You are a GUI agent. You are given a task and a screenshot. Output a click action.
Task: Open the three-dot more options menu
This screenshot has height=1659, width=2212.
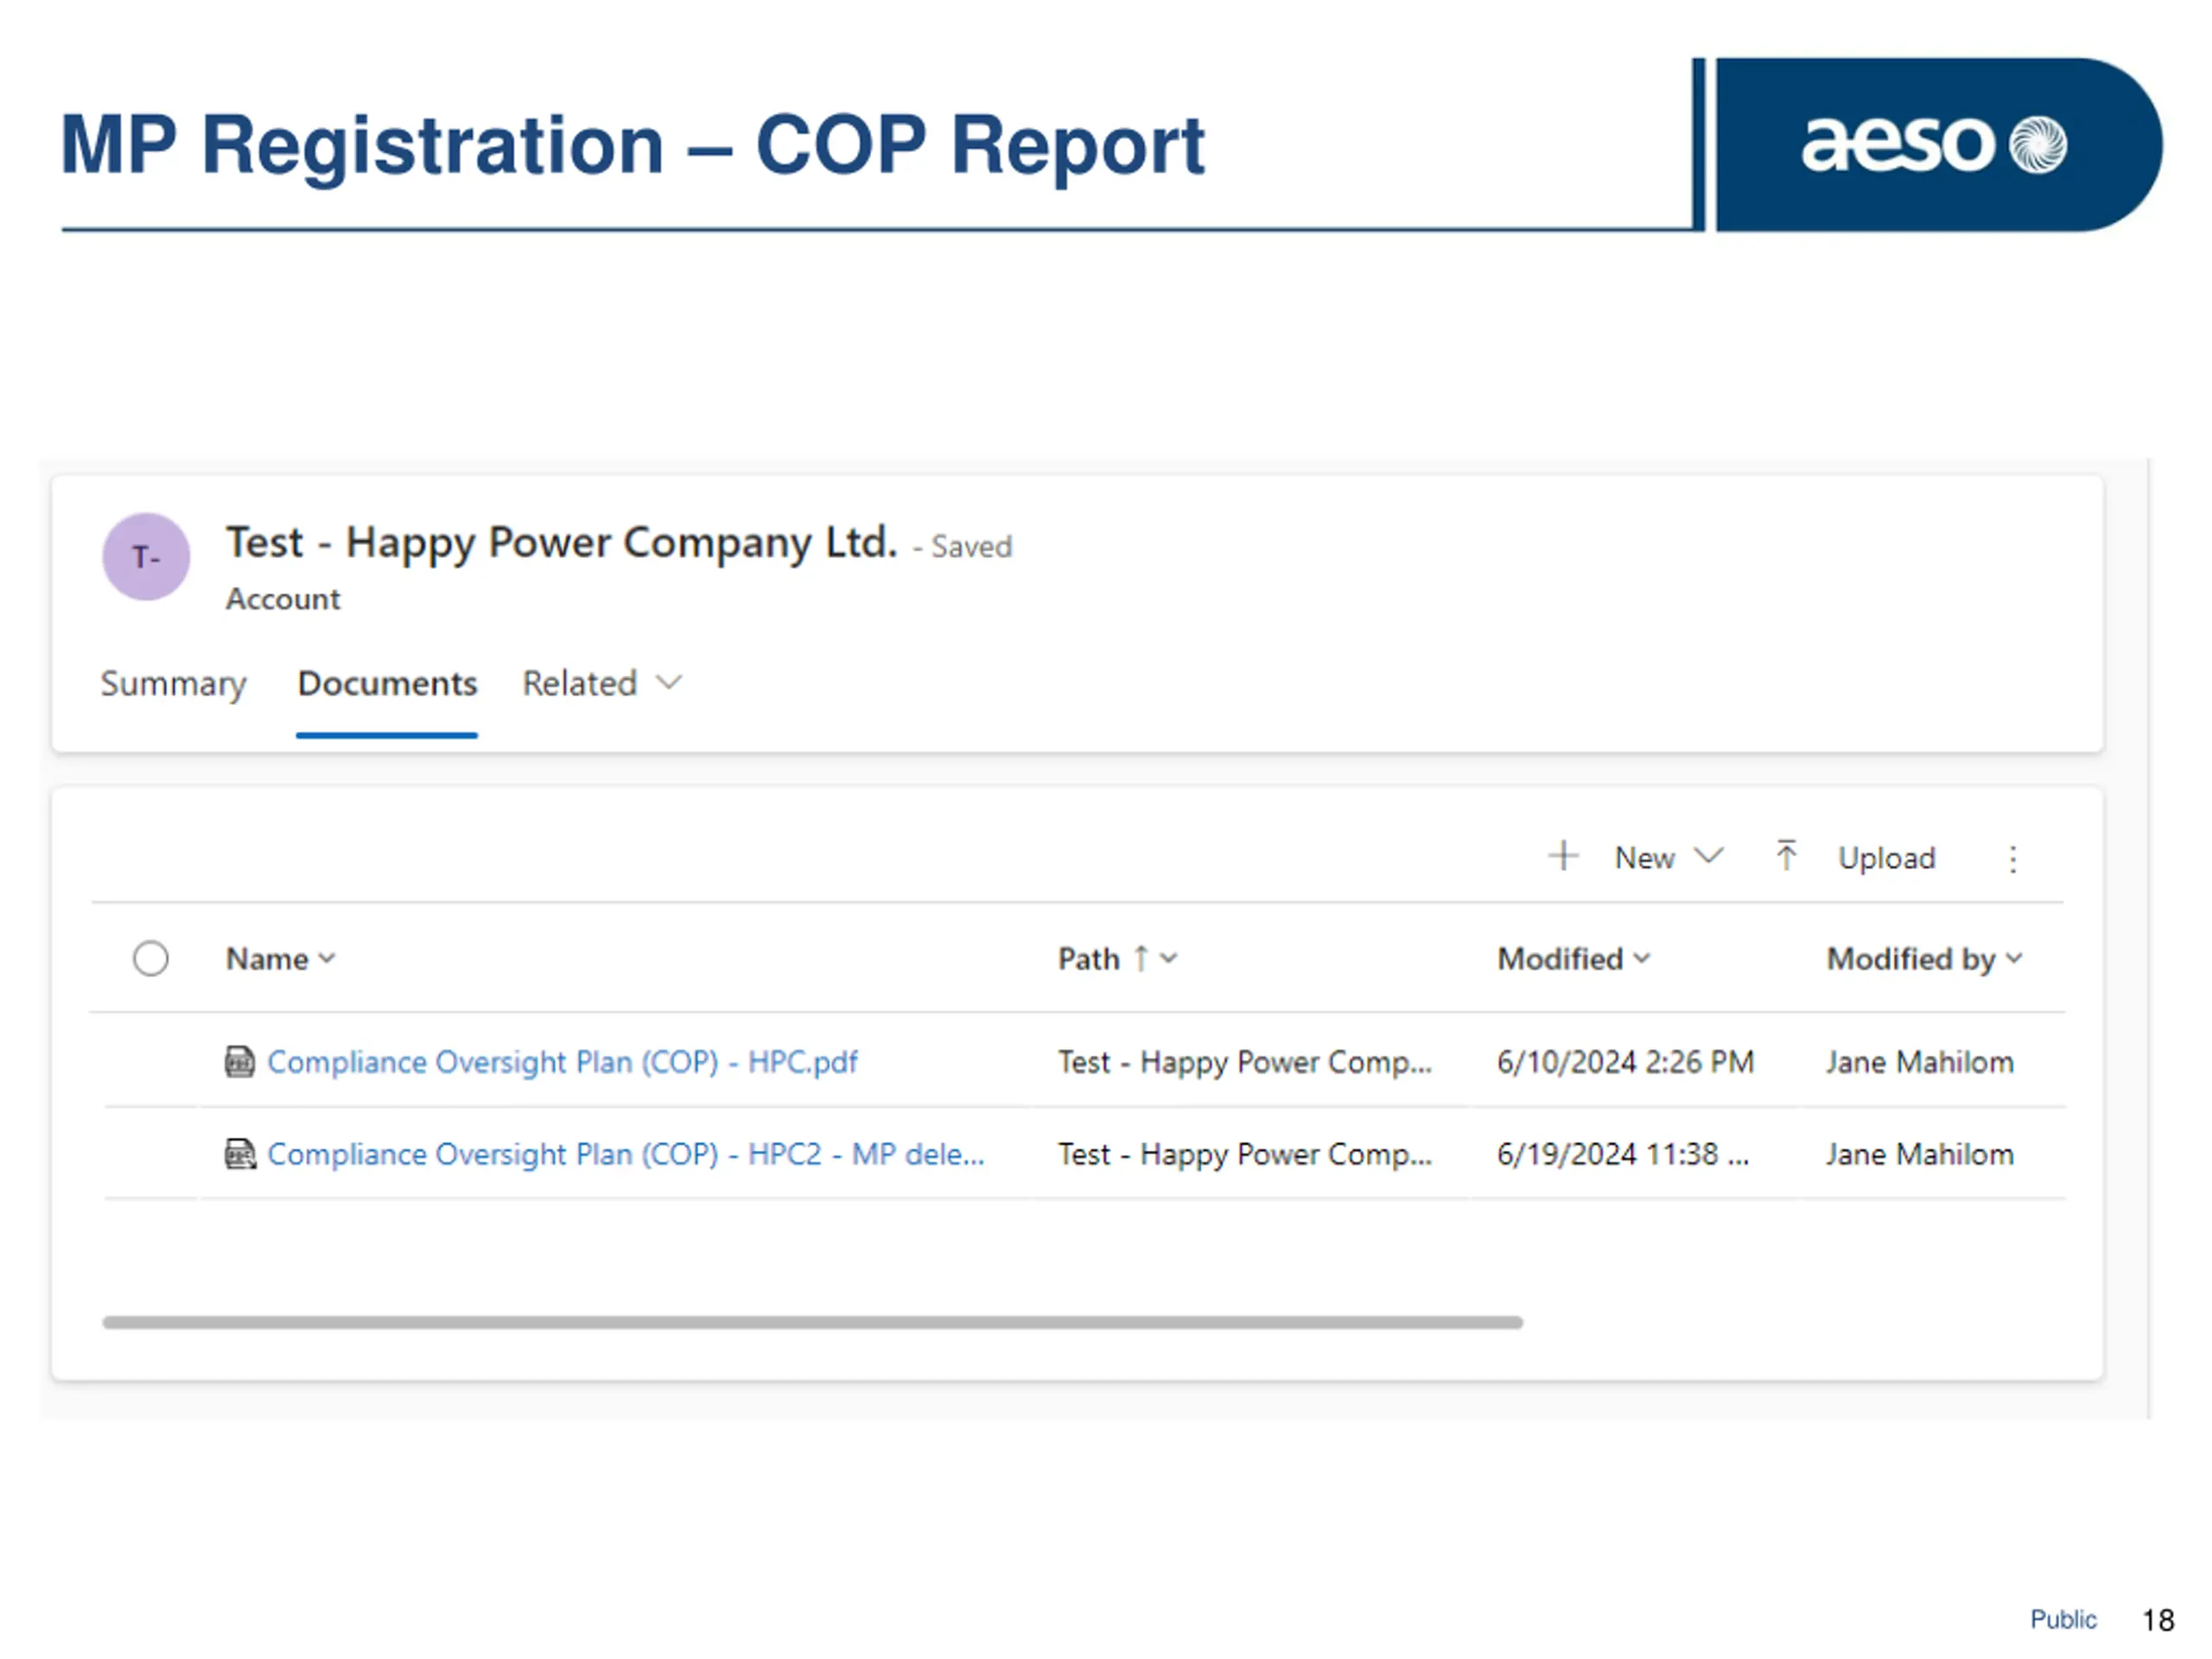pyautogui.click(x=2012, y=859)
